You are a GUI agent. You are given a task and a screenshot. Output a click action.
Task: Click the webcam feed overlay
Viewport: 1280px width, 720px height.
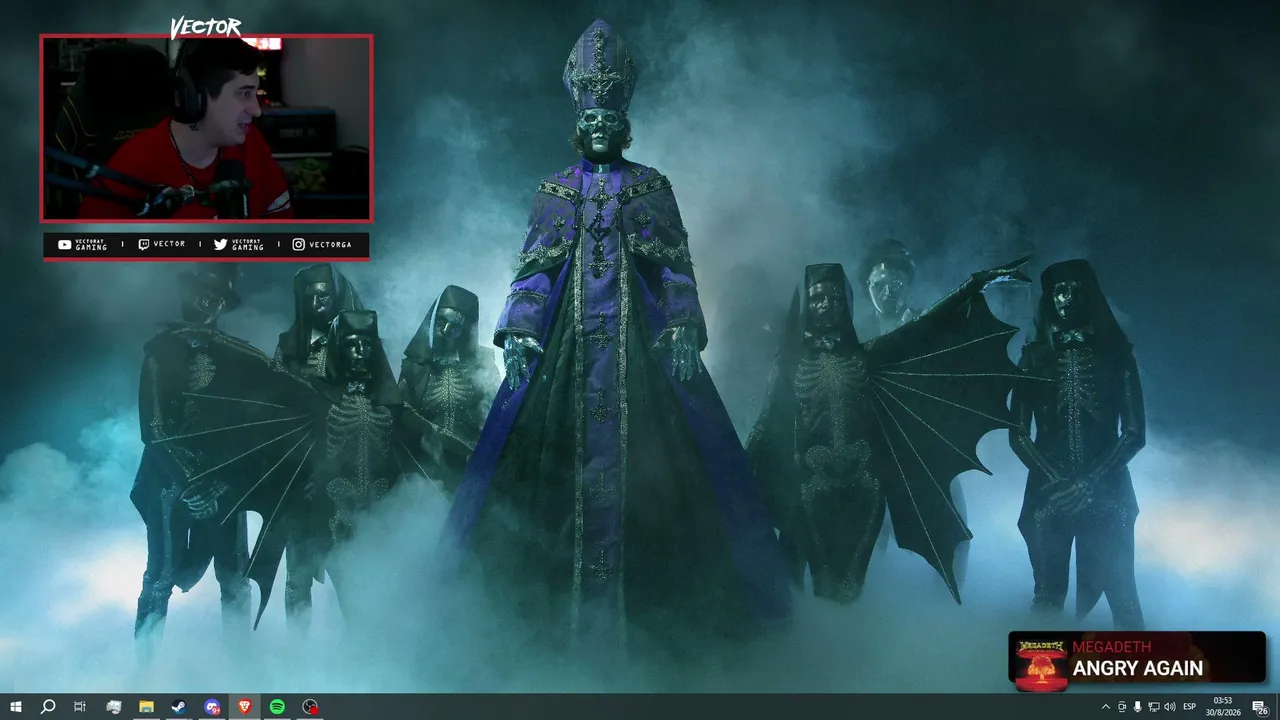206,128
